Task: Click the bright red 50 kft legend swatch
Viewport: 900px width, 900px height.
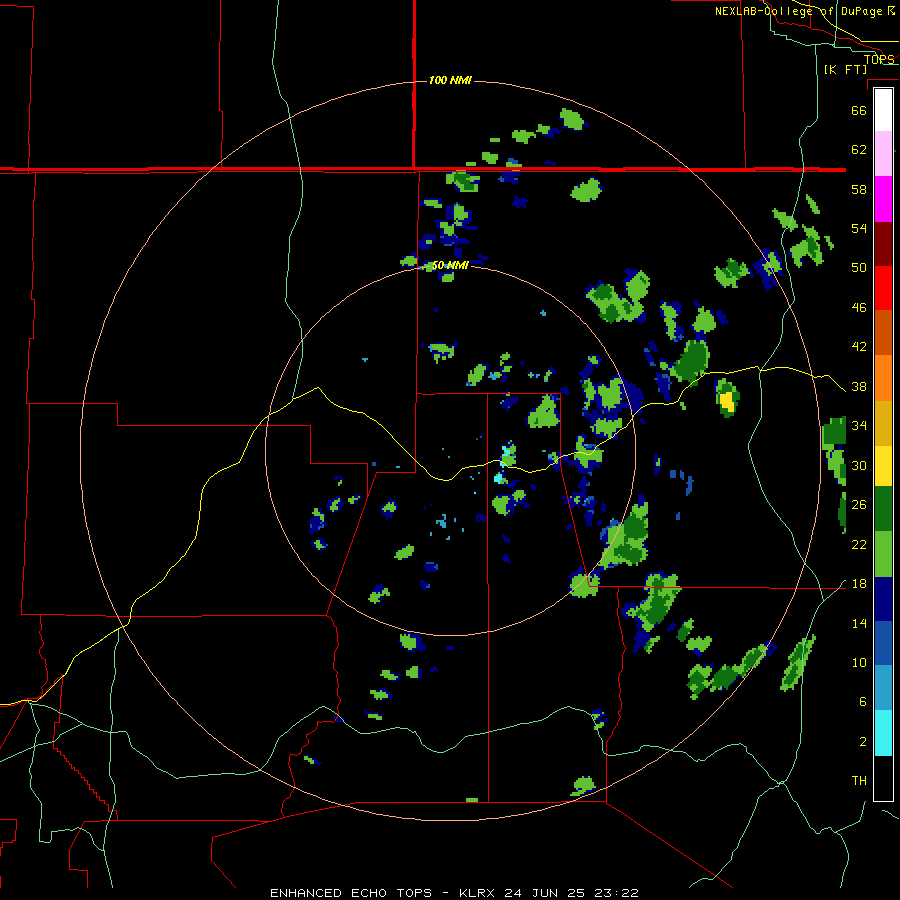Action: [883, 288]
